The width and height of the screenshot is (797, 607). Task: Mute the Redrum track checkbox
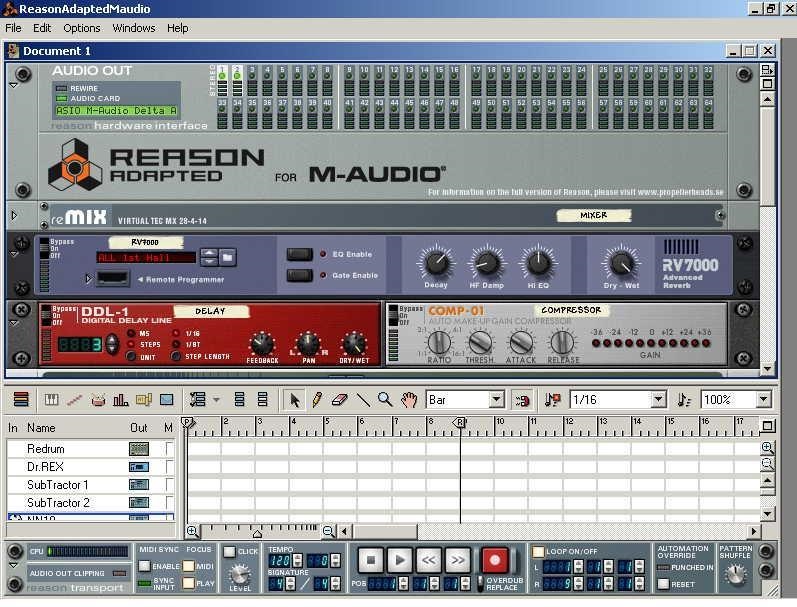[x=169, y=449]
